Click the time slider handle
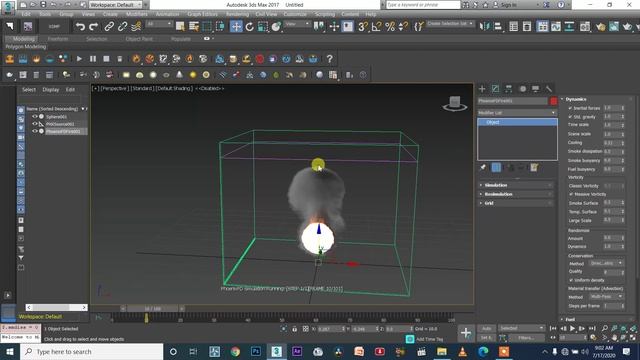The width and height of the screenshot is (640, 360). coord(152,309)
